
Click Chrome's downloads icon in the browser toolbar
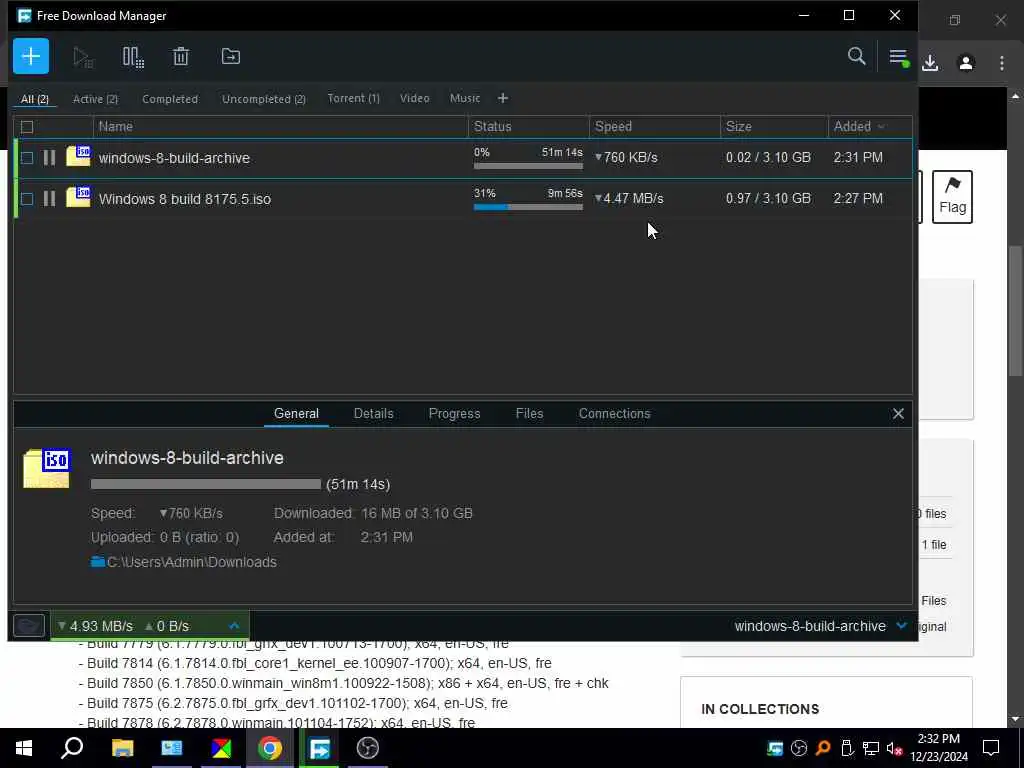click(x=930, y=63)
